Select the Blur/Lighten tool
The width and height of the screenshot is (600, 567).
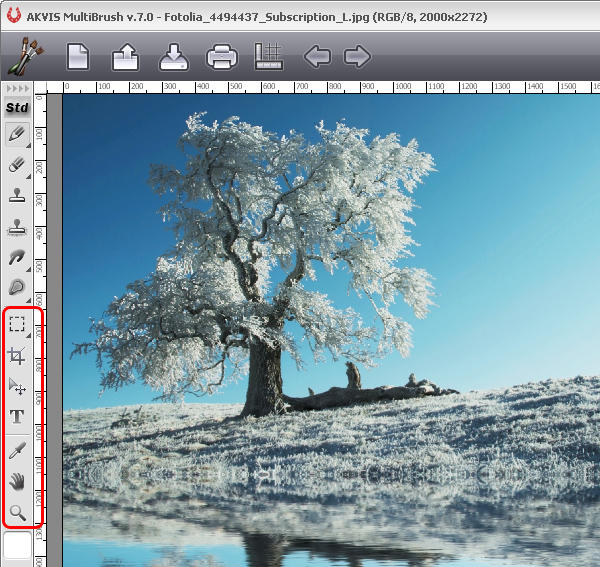(17, 287)
